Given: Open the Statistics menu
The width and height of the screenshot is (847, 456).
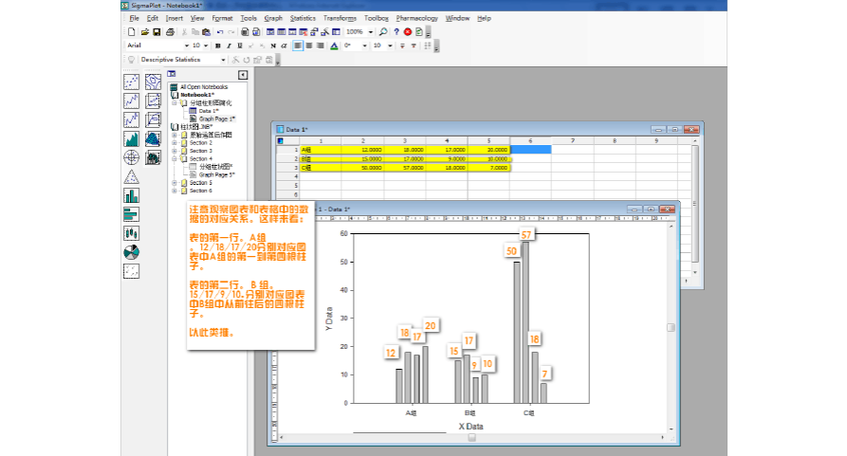Looking at the screenshot, I should [302, 18].
